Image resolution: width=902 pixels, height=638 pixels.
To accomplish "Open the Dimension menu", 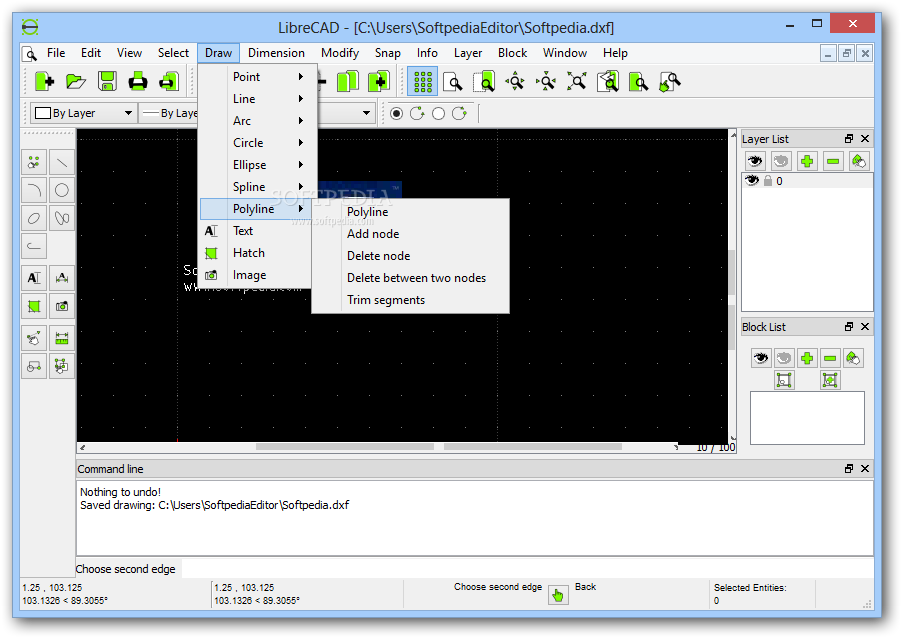I will [x=276, y=53].
